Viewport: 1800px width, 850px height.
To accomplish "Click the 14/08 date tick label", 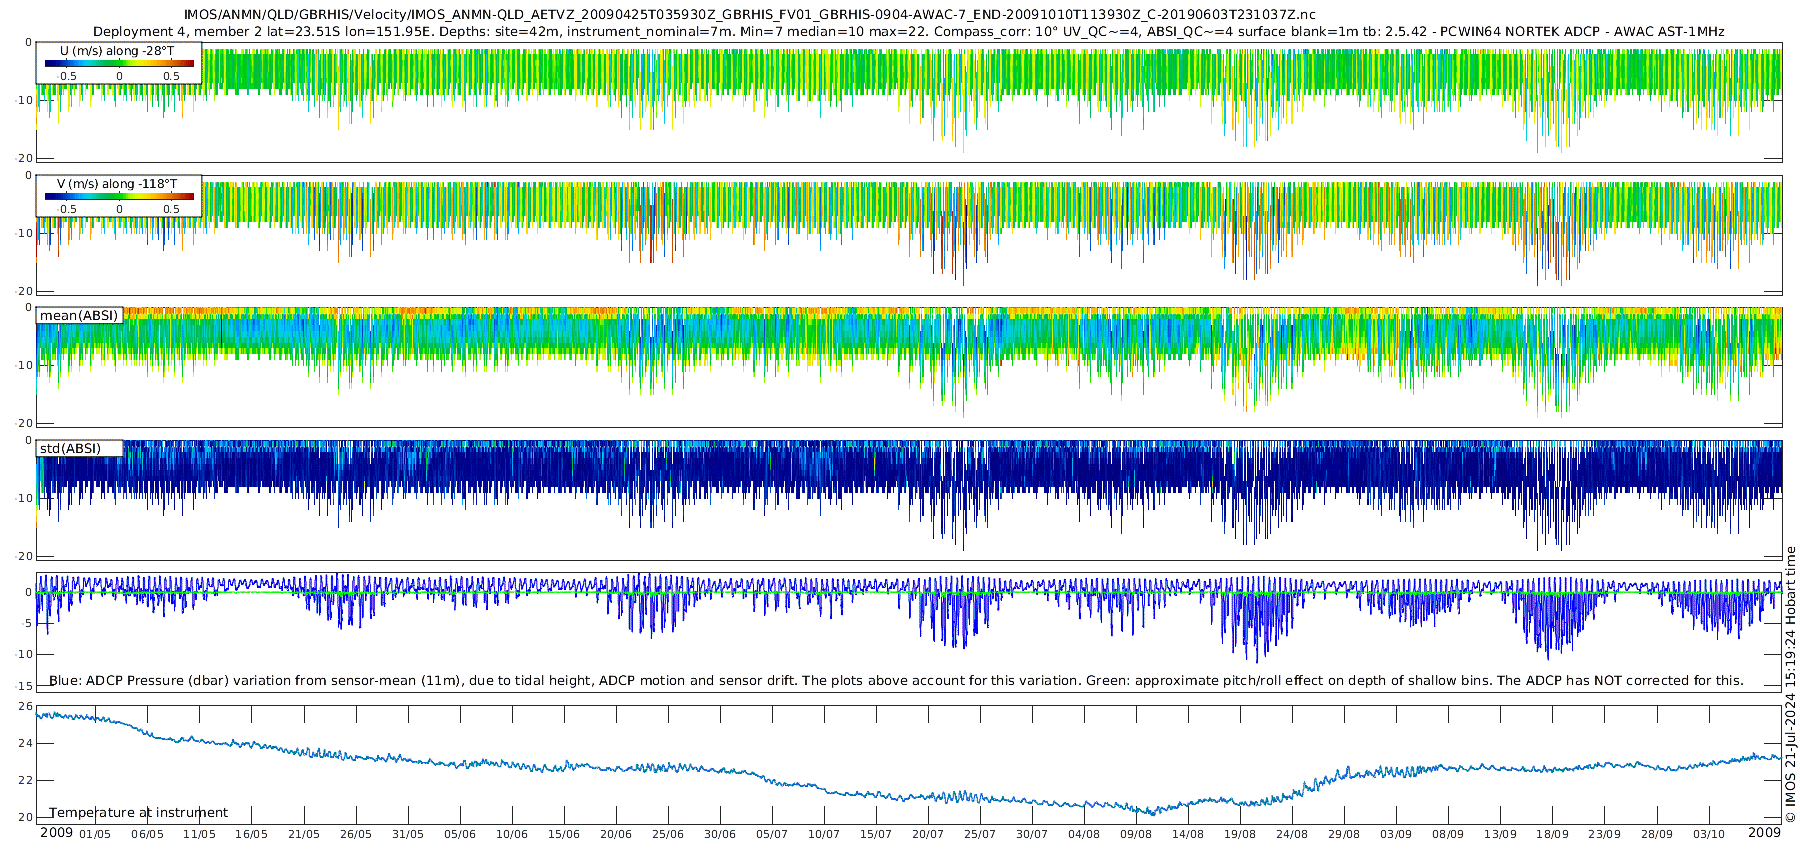I will tap(1187, 834).
